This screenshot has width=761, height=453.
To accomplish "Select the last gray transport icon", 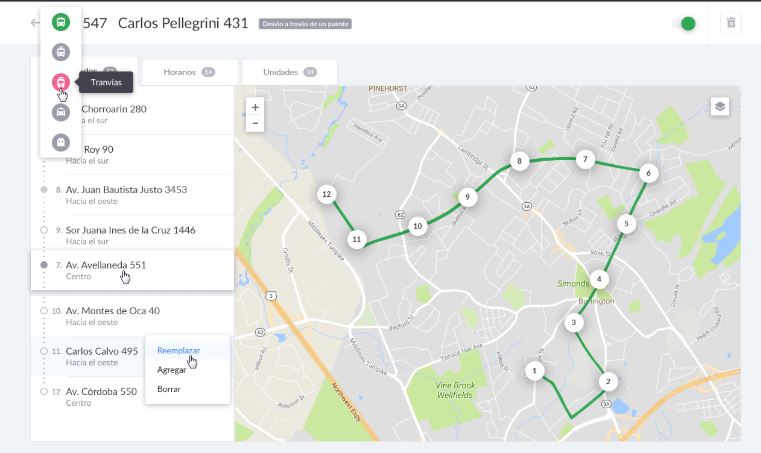I will pos(61,142).
